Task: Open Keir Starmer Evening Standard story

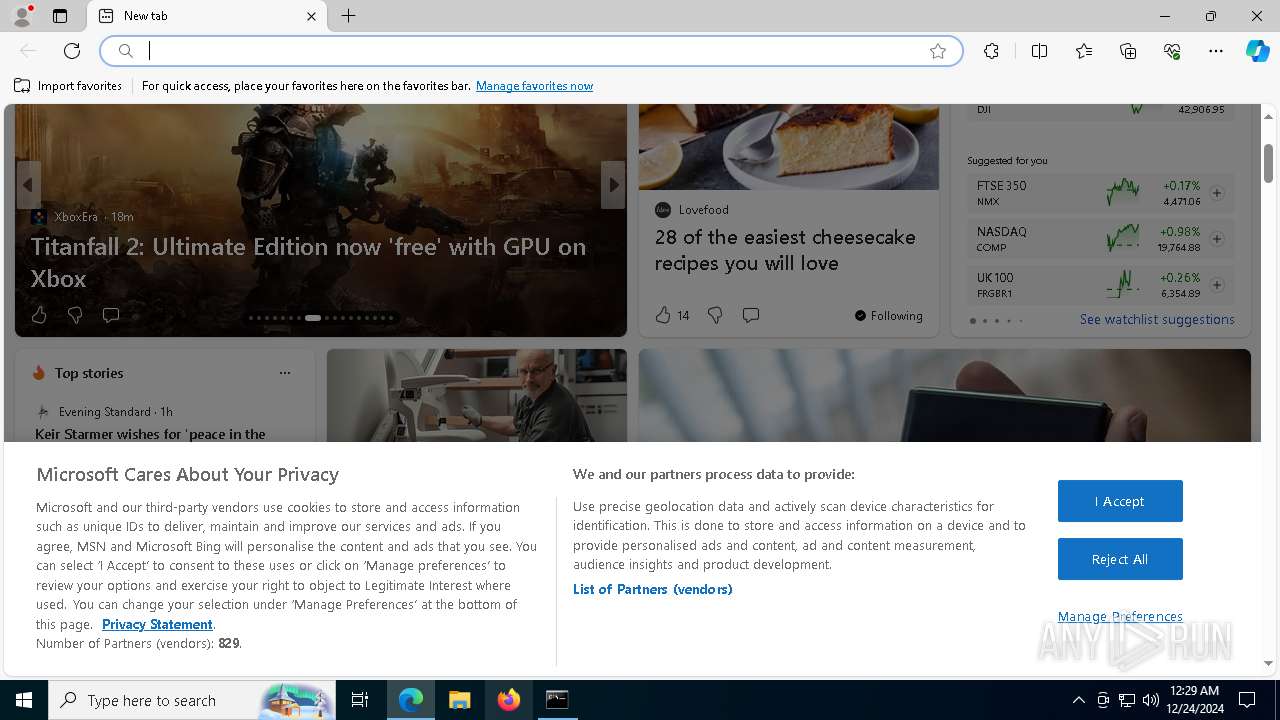Action: pos(150,434)
